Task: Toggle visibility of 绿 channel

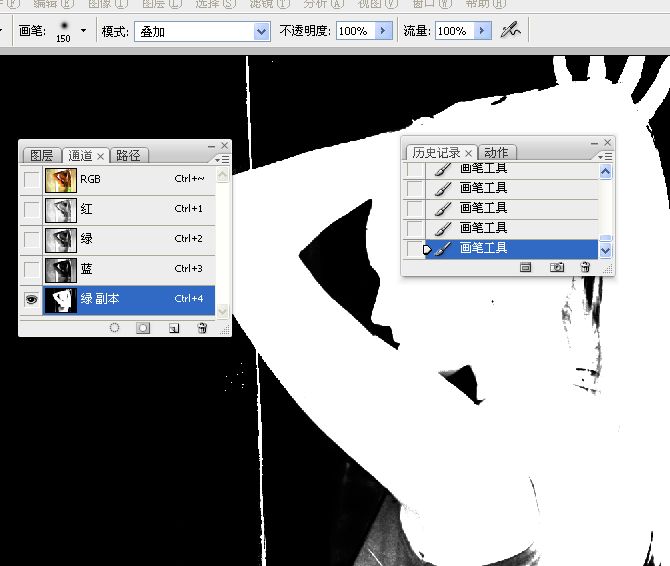Action: (31, 240)
